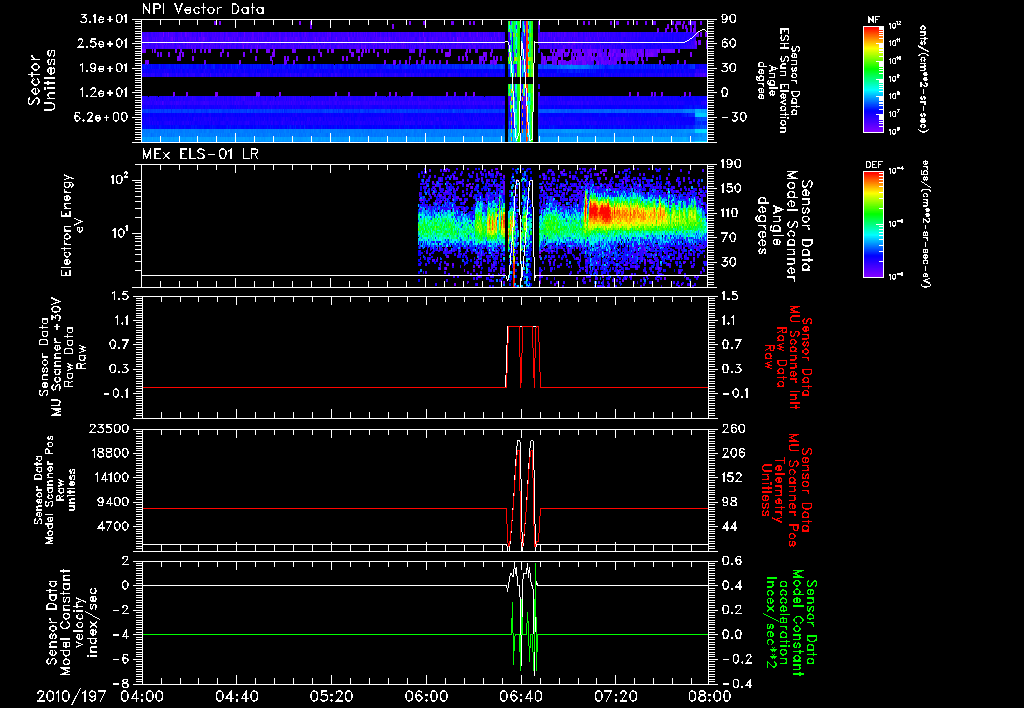Click the Model Scanner Pos Raw axis title
The width and height of the screenshot is (1024, 708).
[54, 490]
